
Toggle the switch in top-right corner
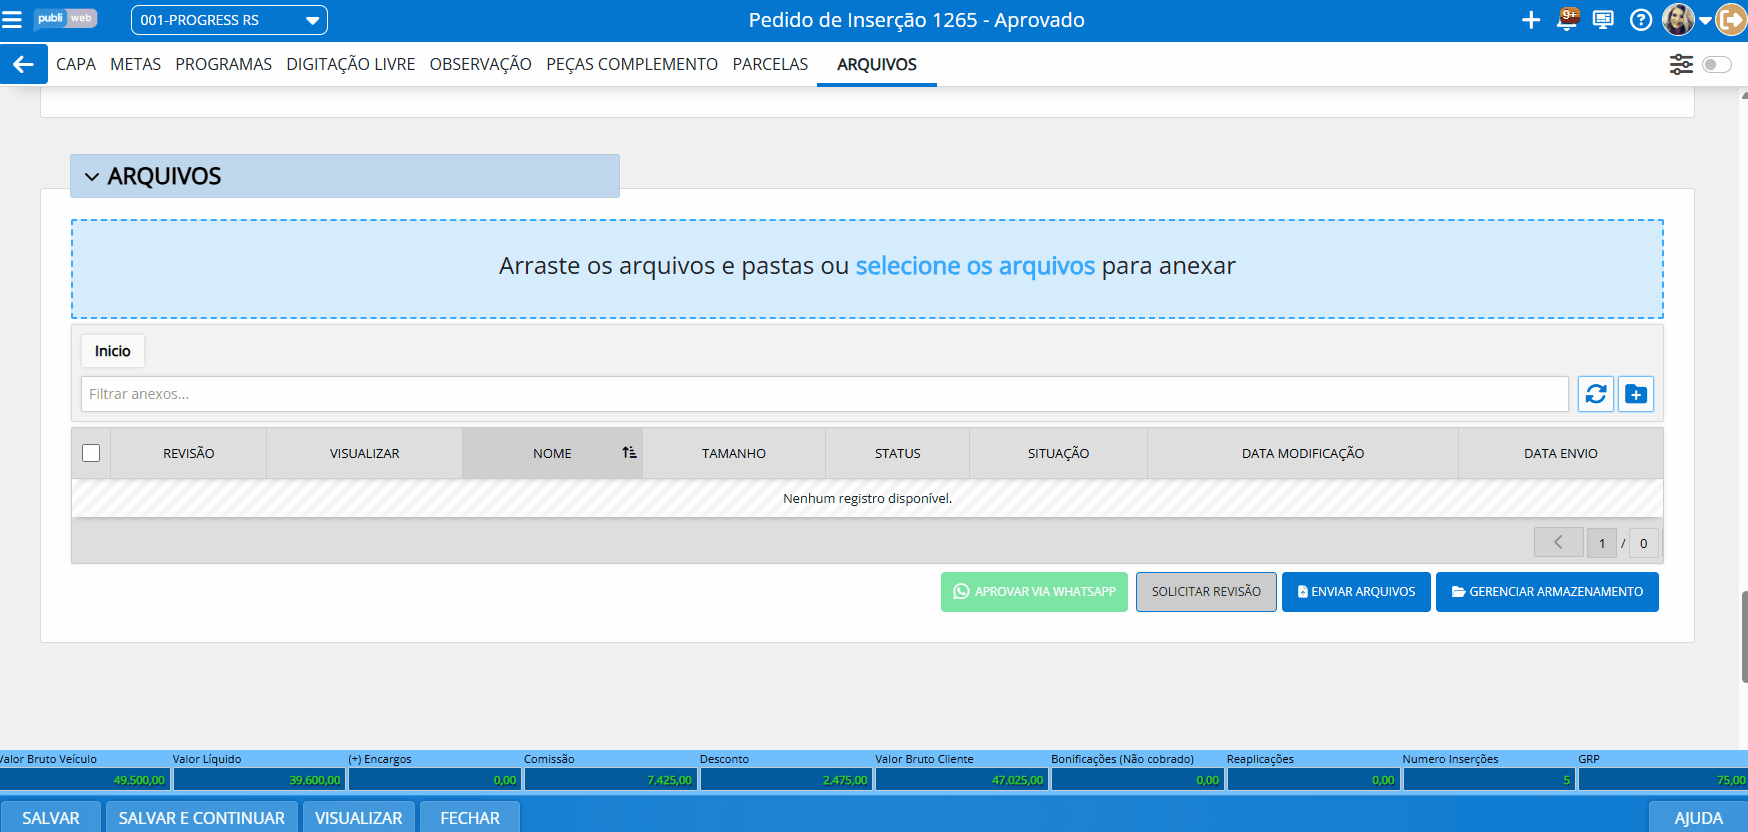1716,64
